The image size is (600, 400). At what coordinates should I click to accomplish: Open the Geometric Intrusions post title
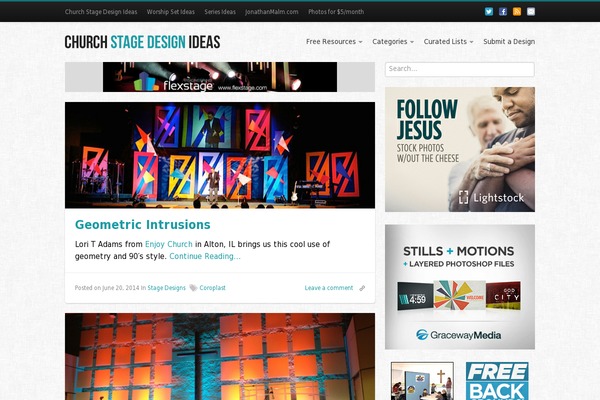tap(143, 224)
